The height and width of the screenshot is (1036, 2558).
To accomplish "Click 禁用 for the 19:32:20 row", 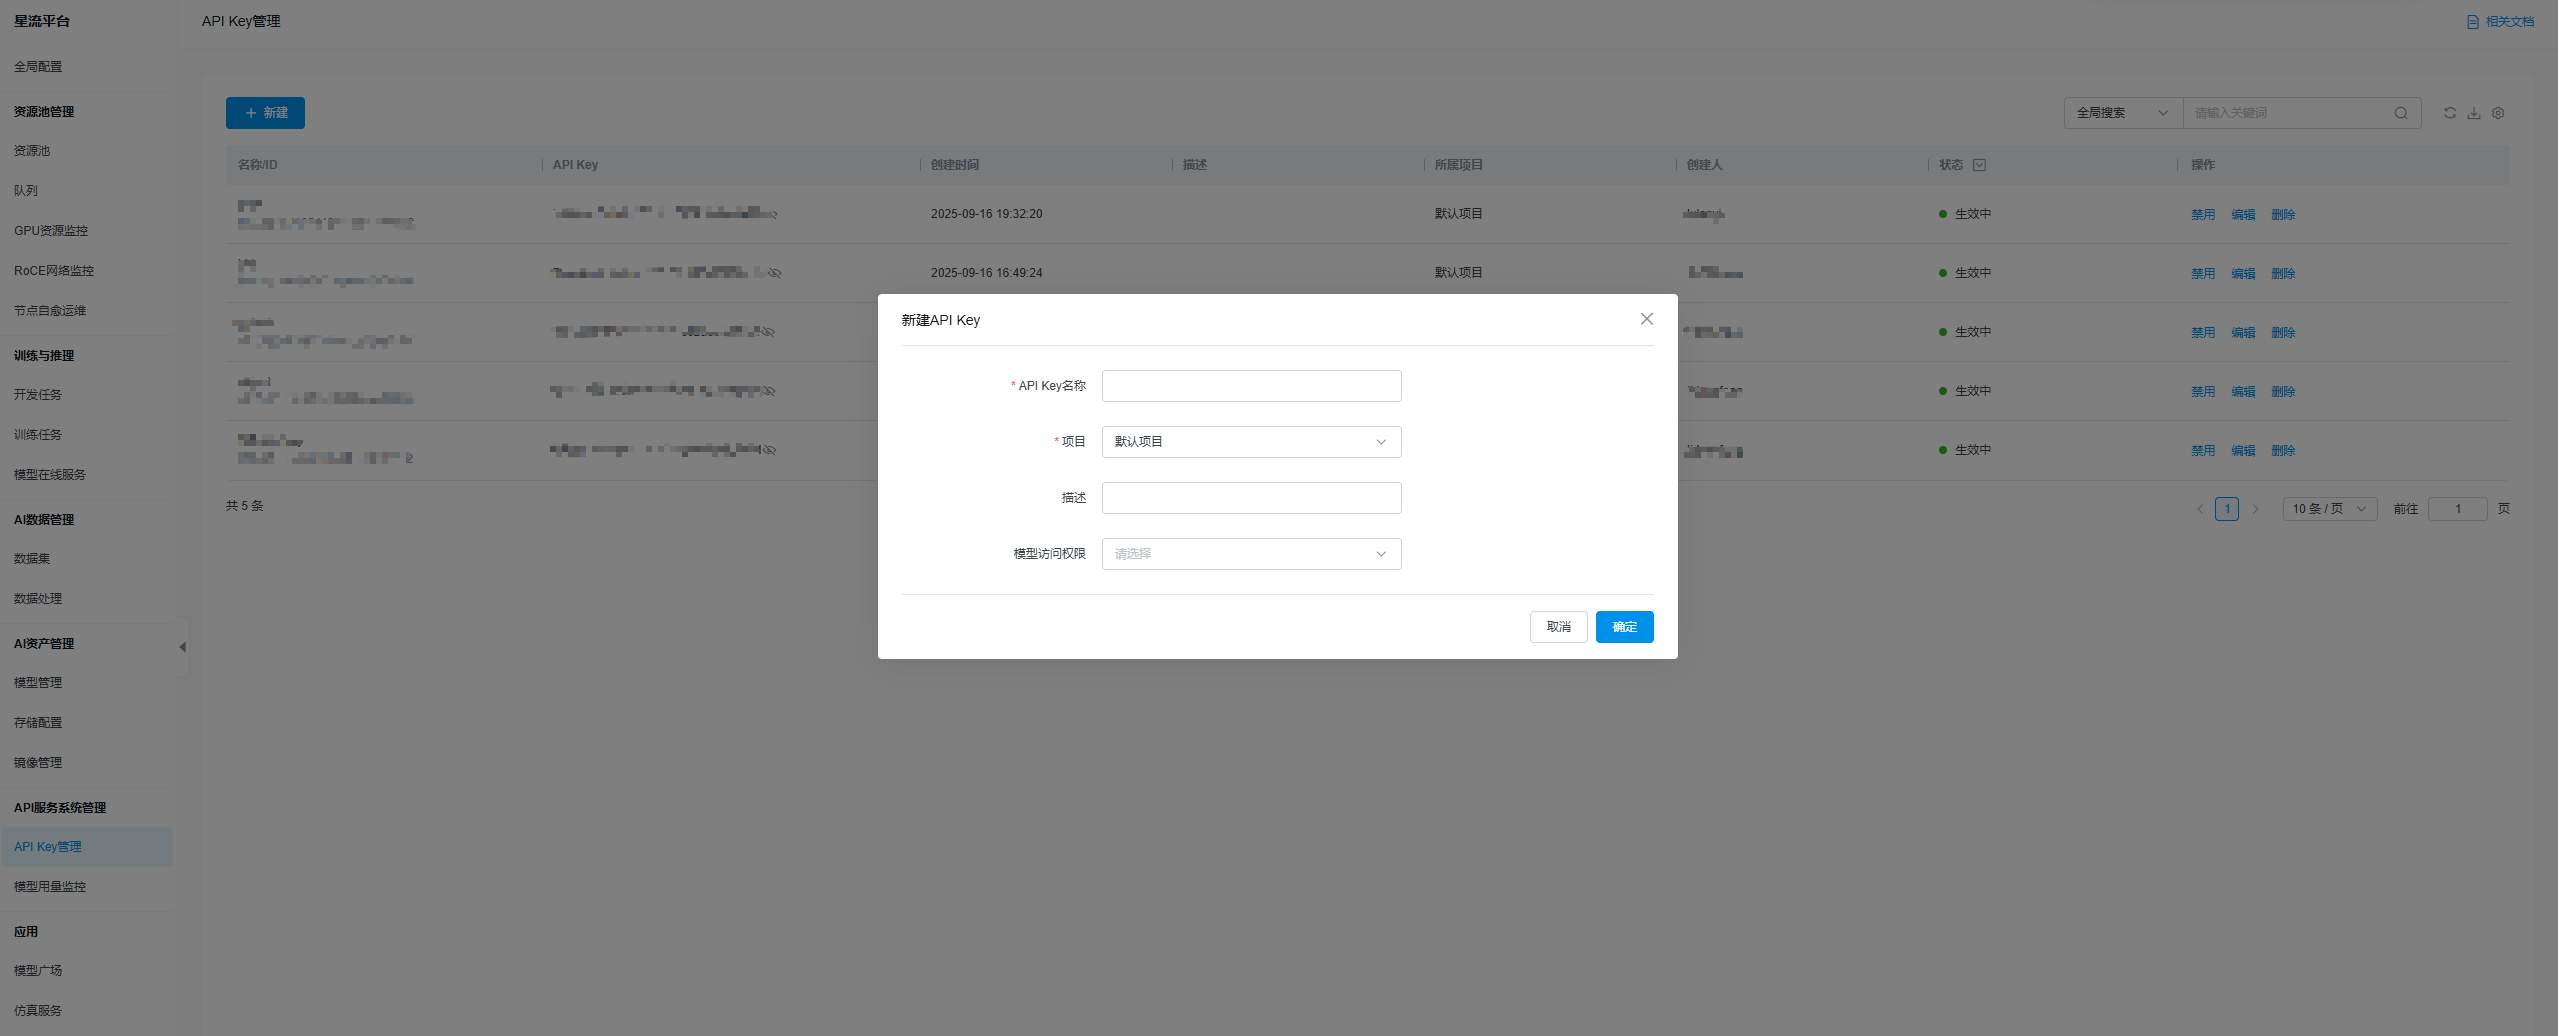I will click(x=2203, y=214).
